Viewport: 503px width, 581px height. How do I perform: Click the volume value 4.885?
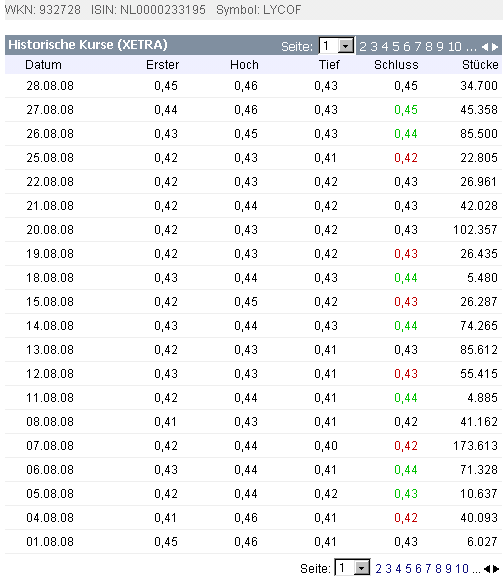point(482,398)
